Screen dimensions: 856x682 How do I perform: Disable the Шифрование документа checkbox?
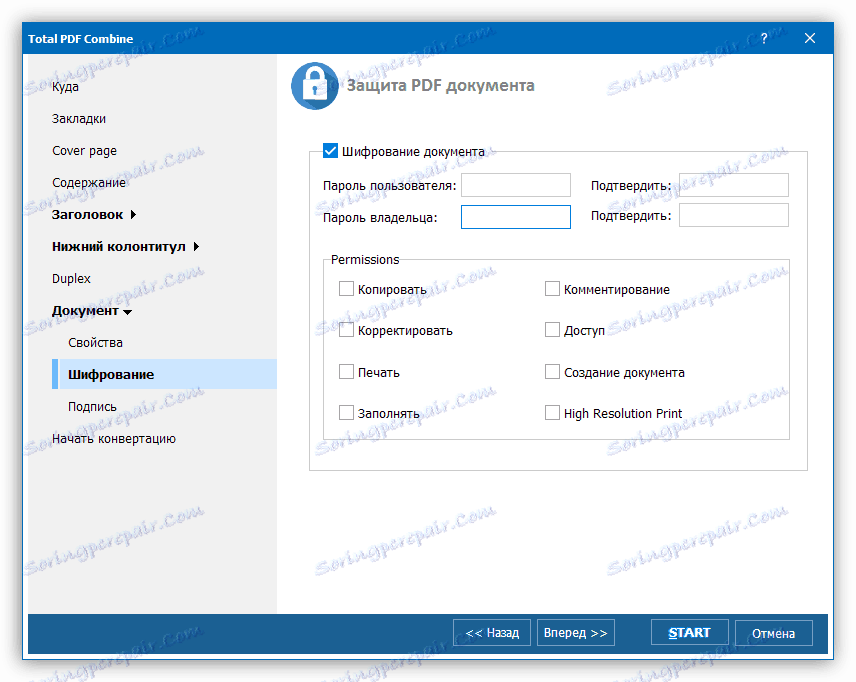tap(331, 151)
